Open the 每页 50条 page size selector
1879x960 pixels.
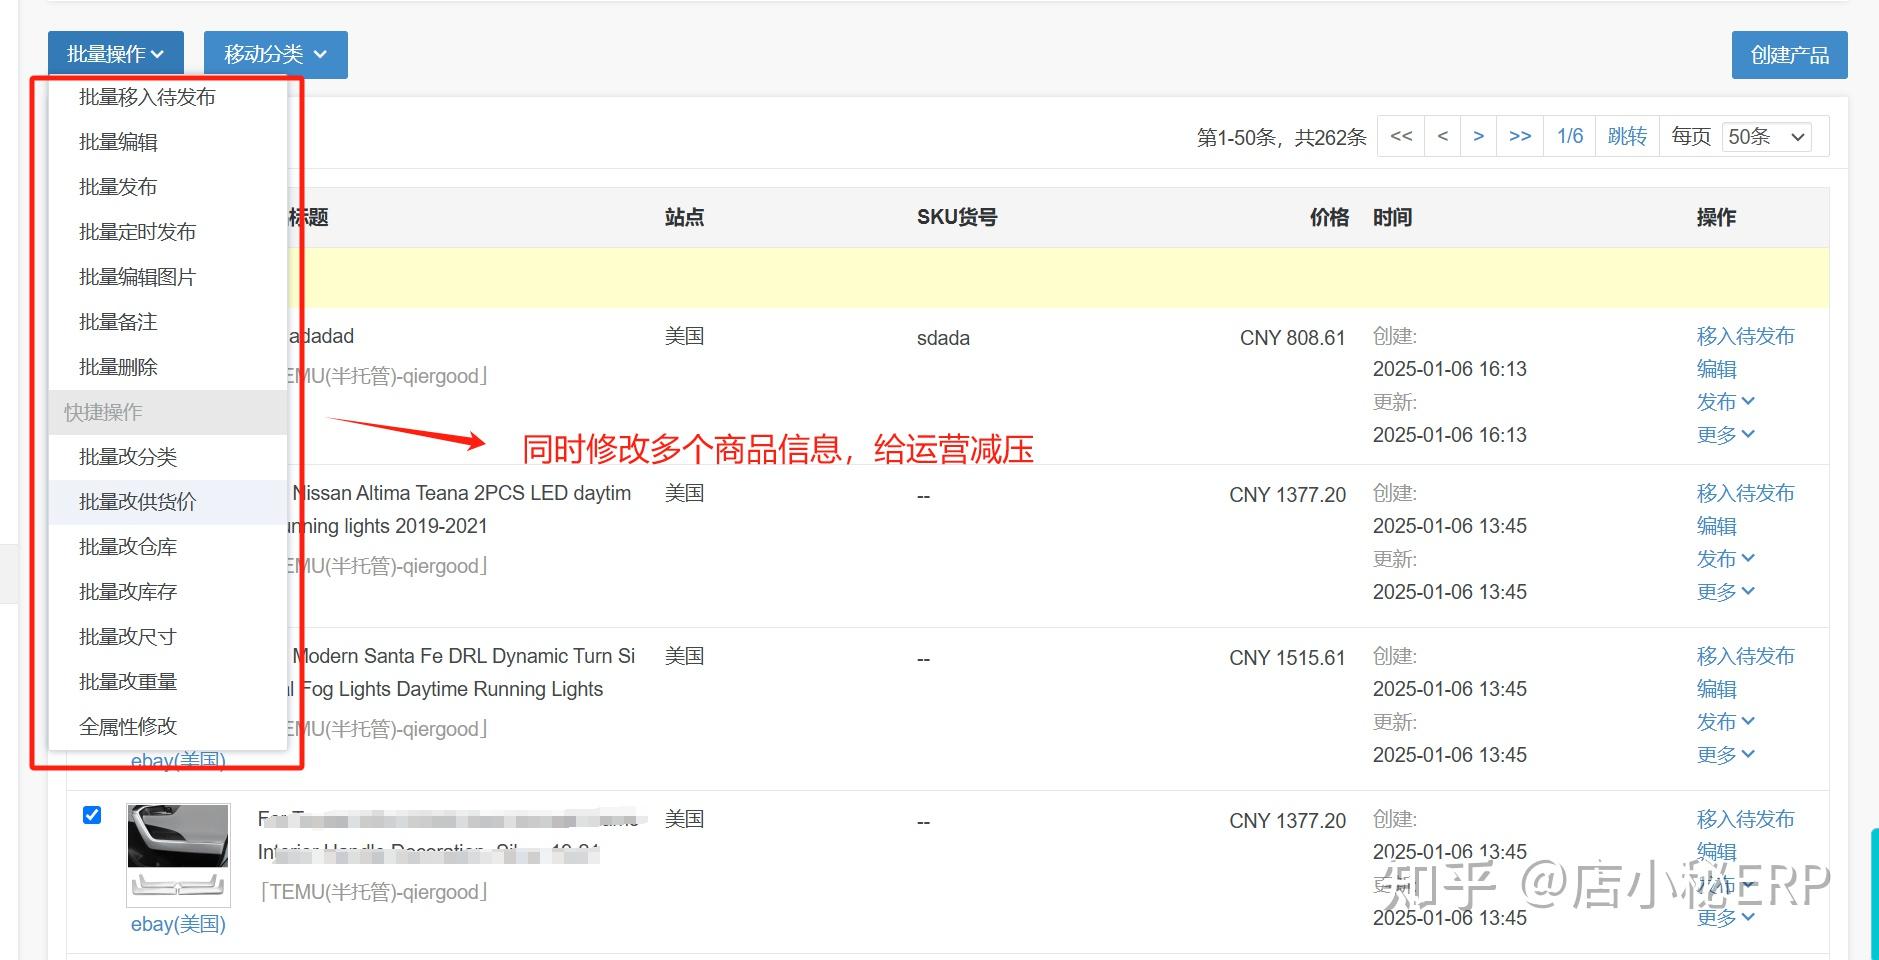[1765, 136]
